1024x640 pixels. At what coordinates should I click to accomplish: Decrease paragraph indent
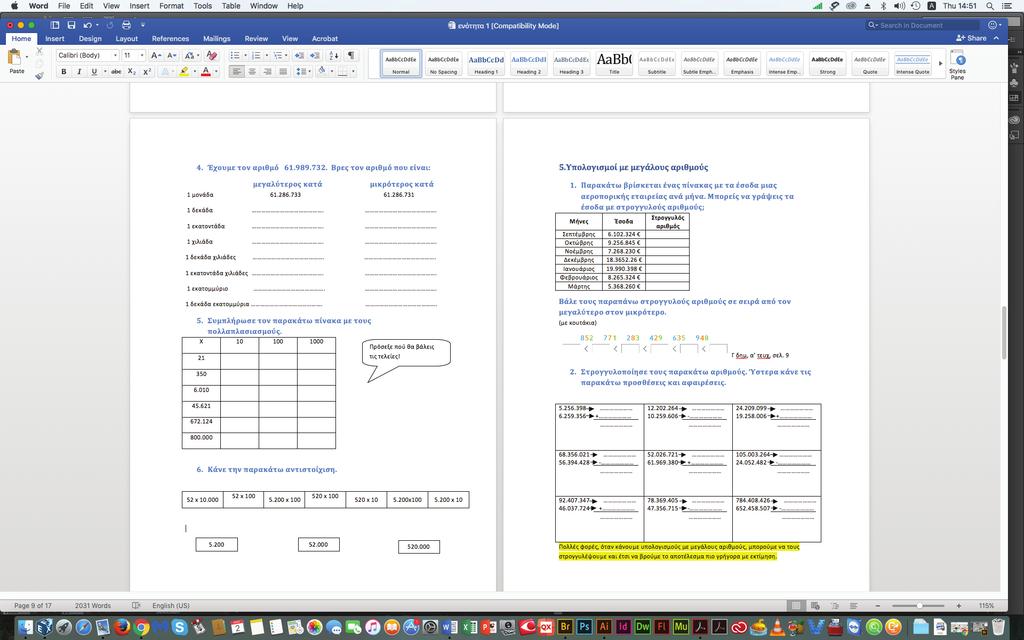(x=298, y=56)
